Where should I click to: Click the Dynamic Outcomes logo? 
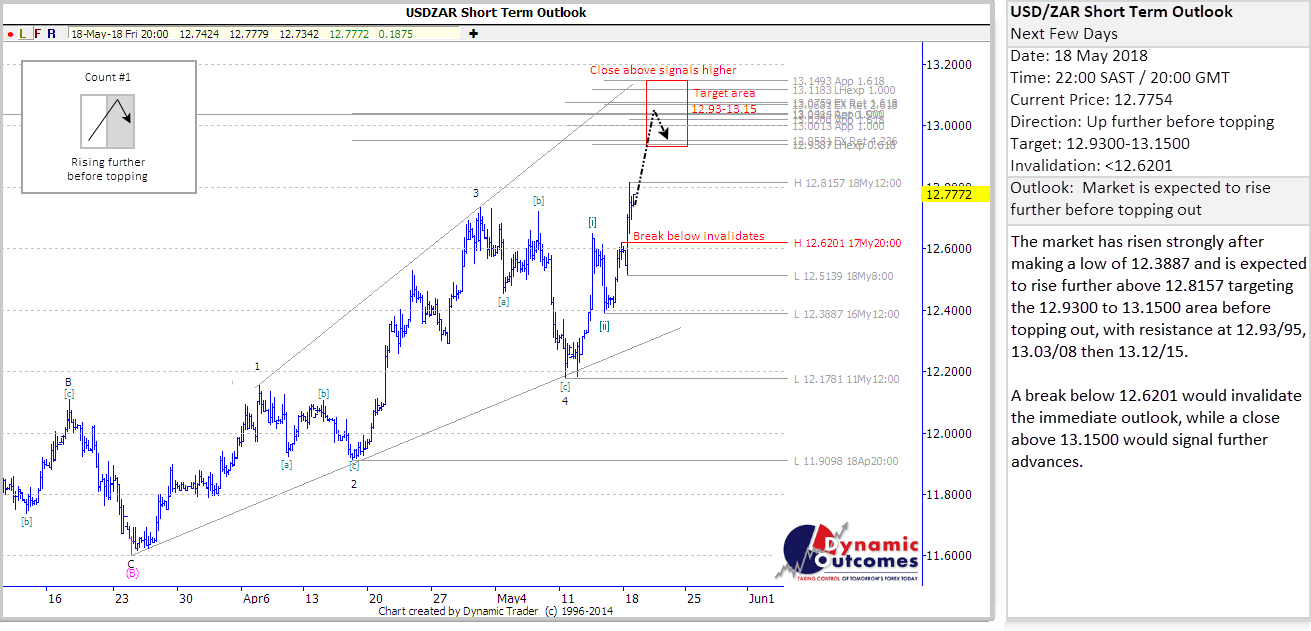tap(847, 551)
